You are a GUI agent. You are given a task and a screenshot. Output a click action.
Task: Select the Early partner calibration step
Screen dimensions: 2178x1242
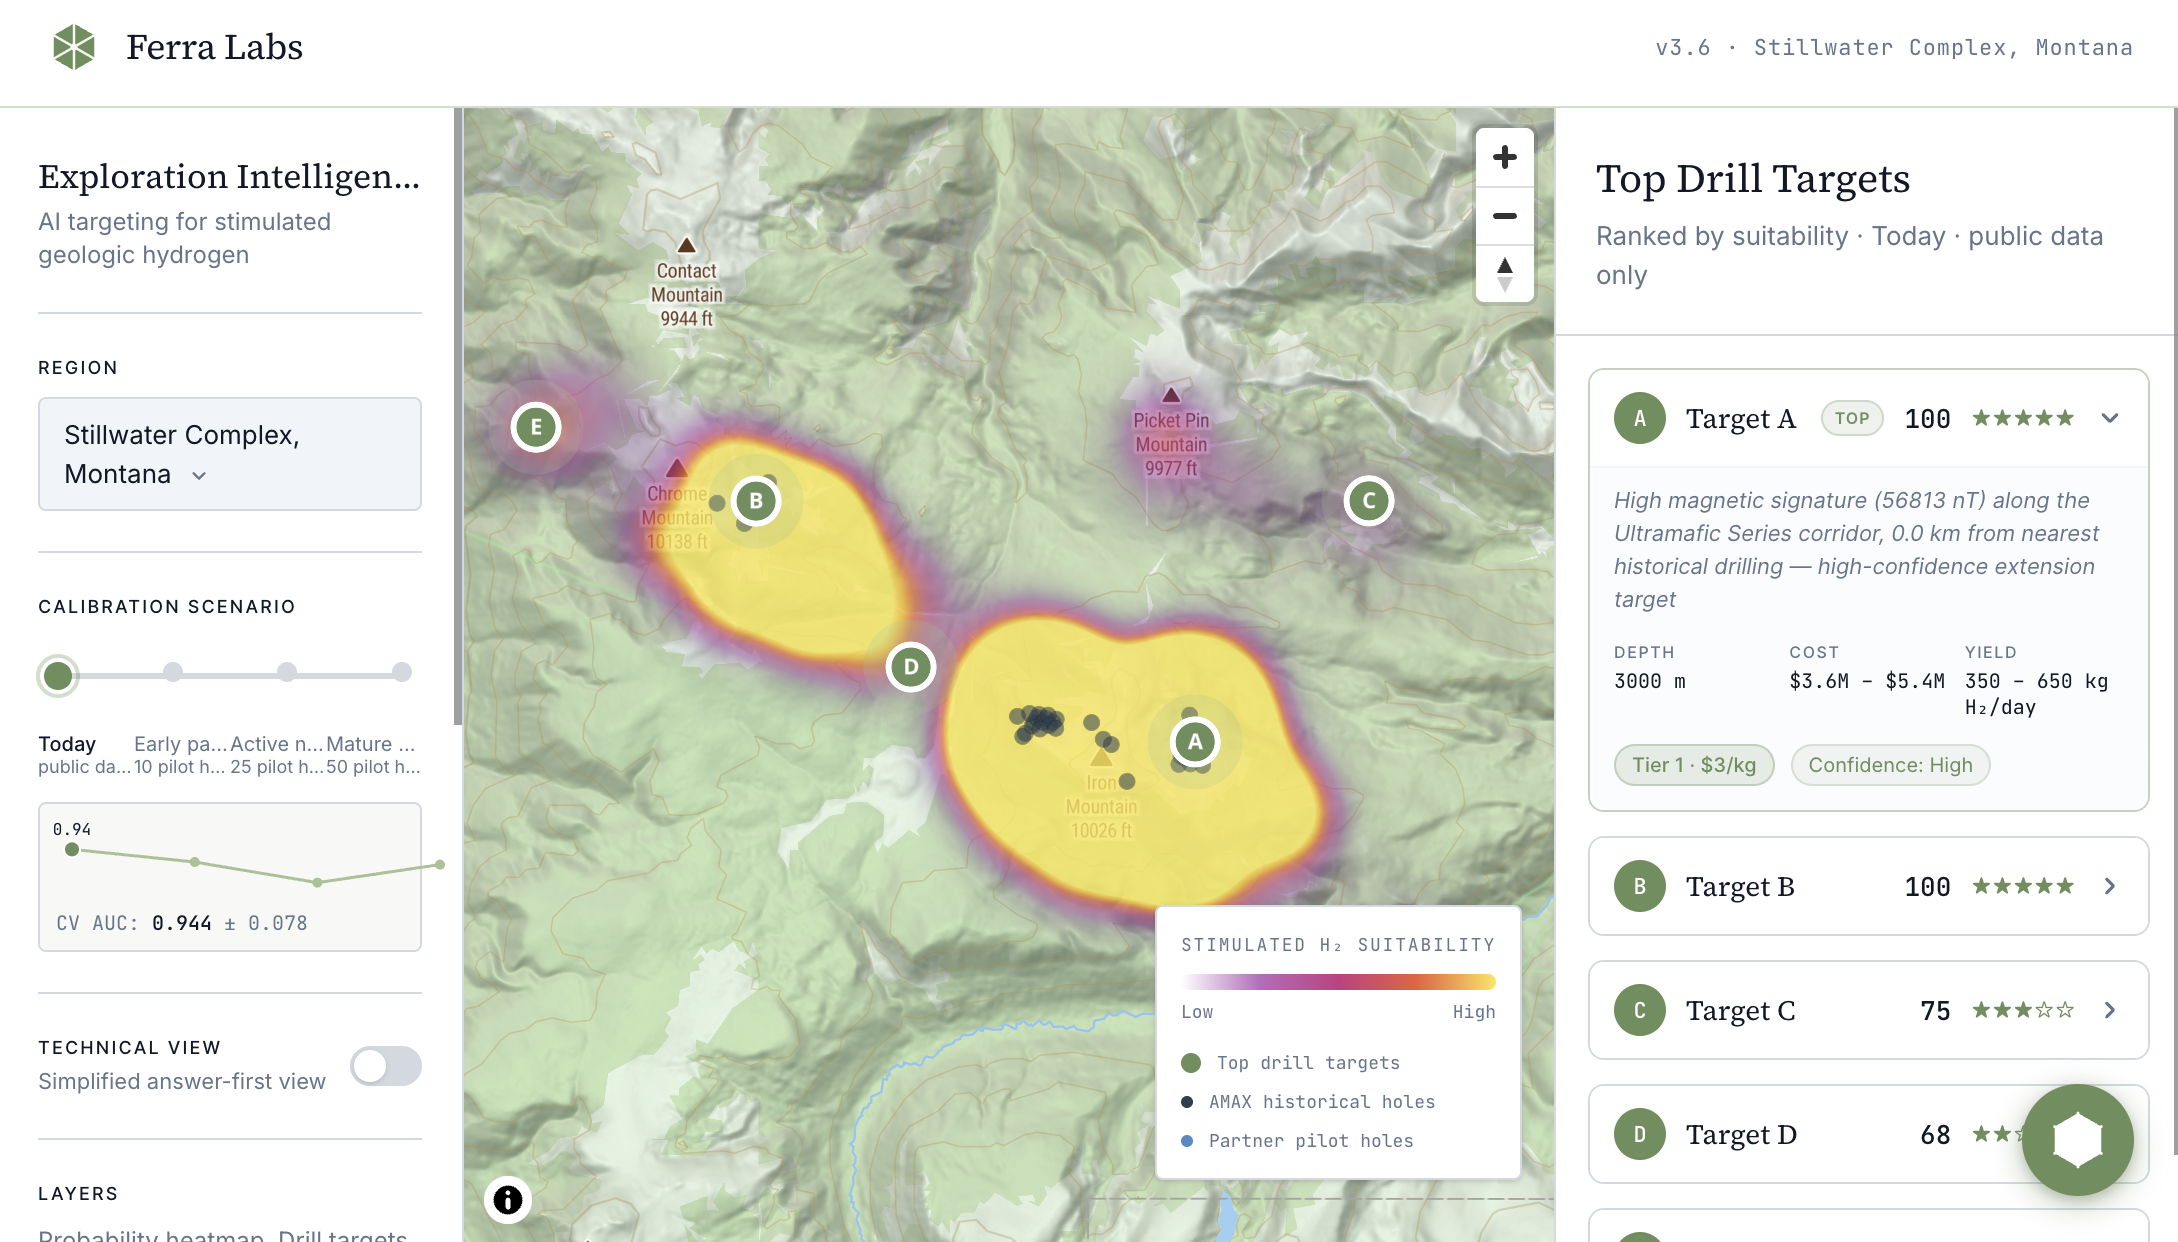coord(173,672)
